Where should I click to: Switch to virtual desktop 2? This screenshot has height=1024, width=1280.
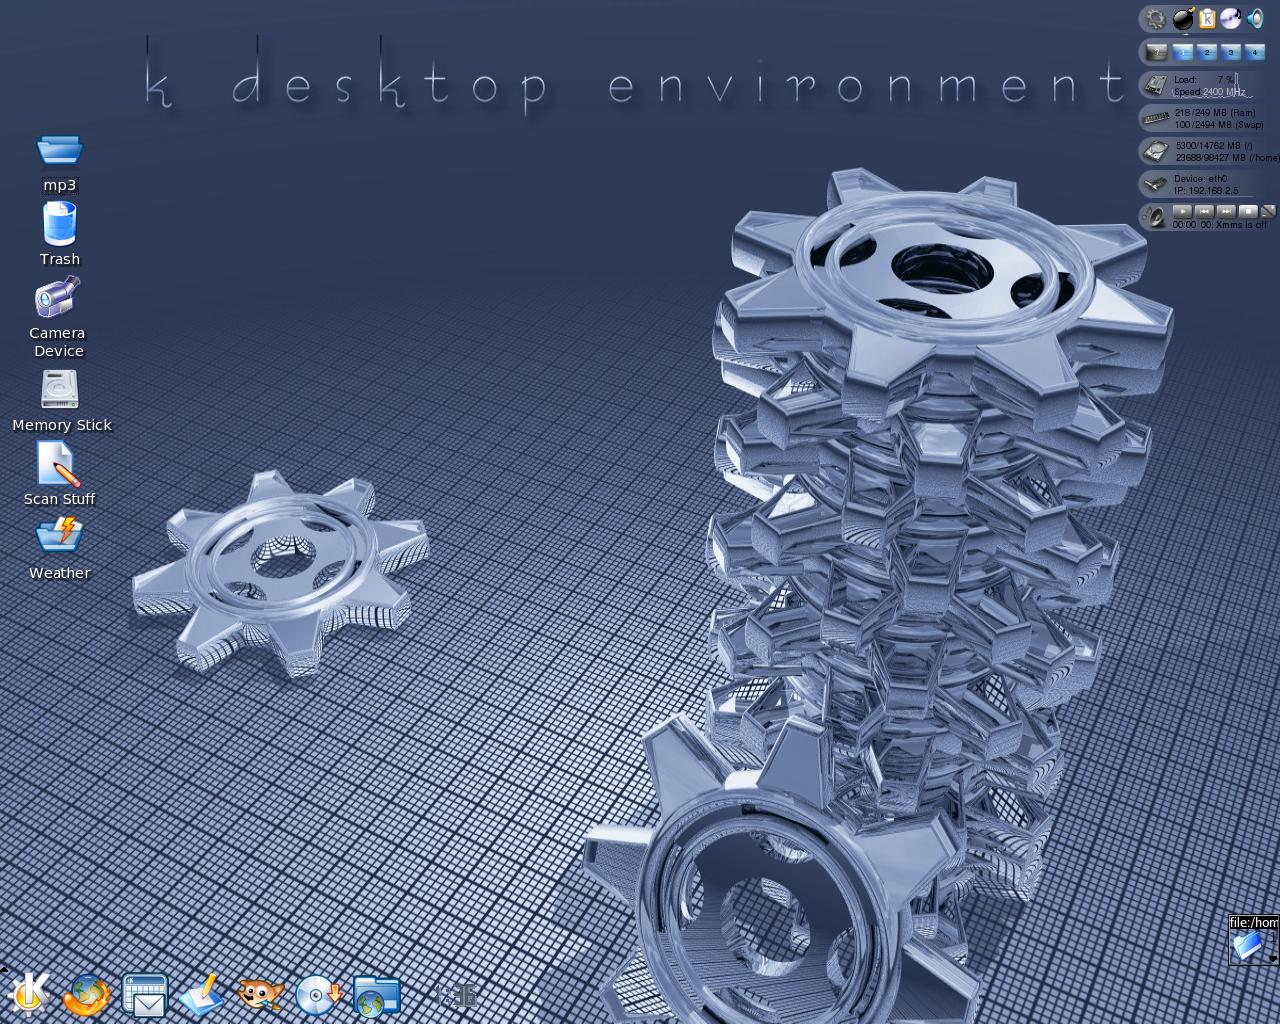(1207, 52)
